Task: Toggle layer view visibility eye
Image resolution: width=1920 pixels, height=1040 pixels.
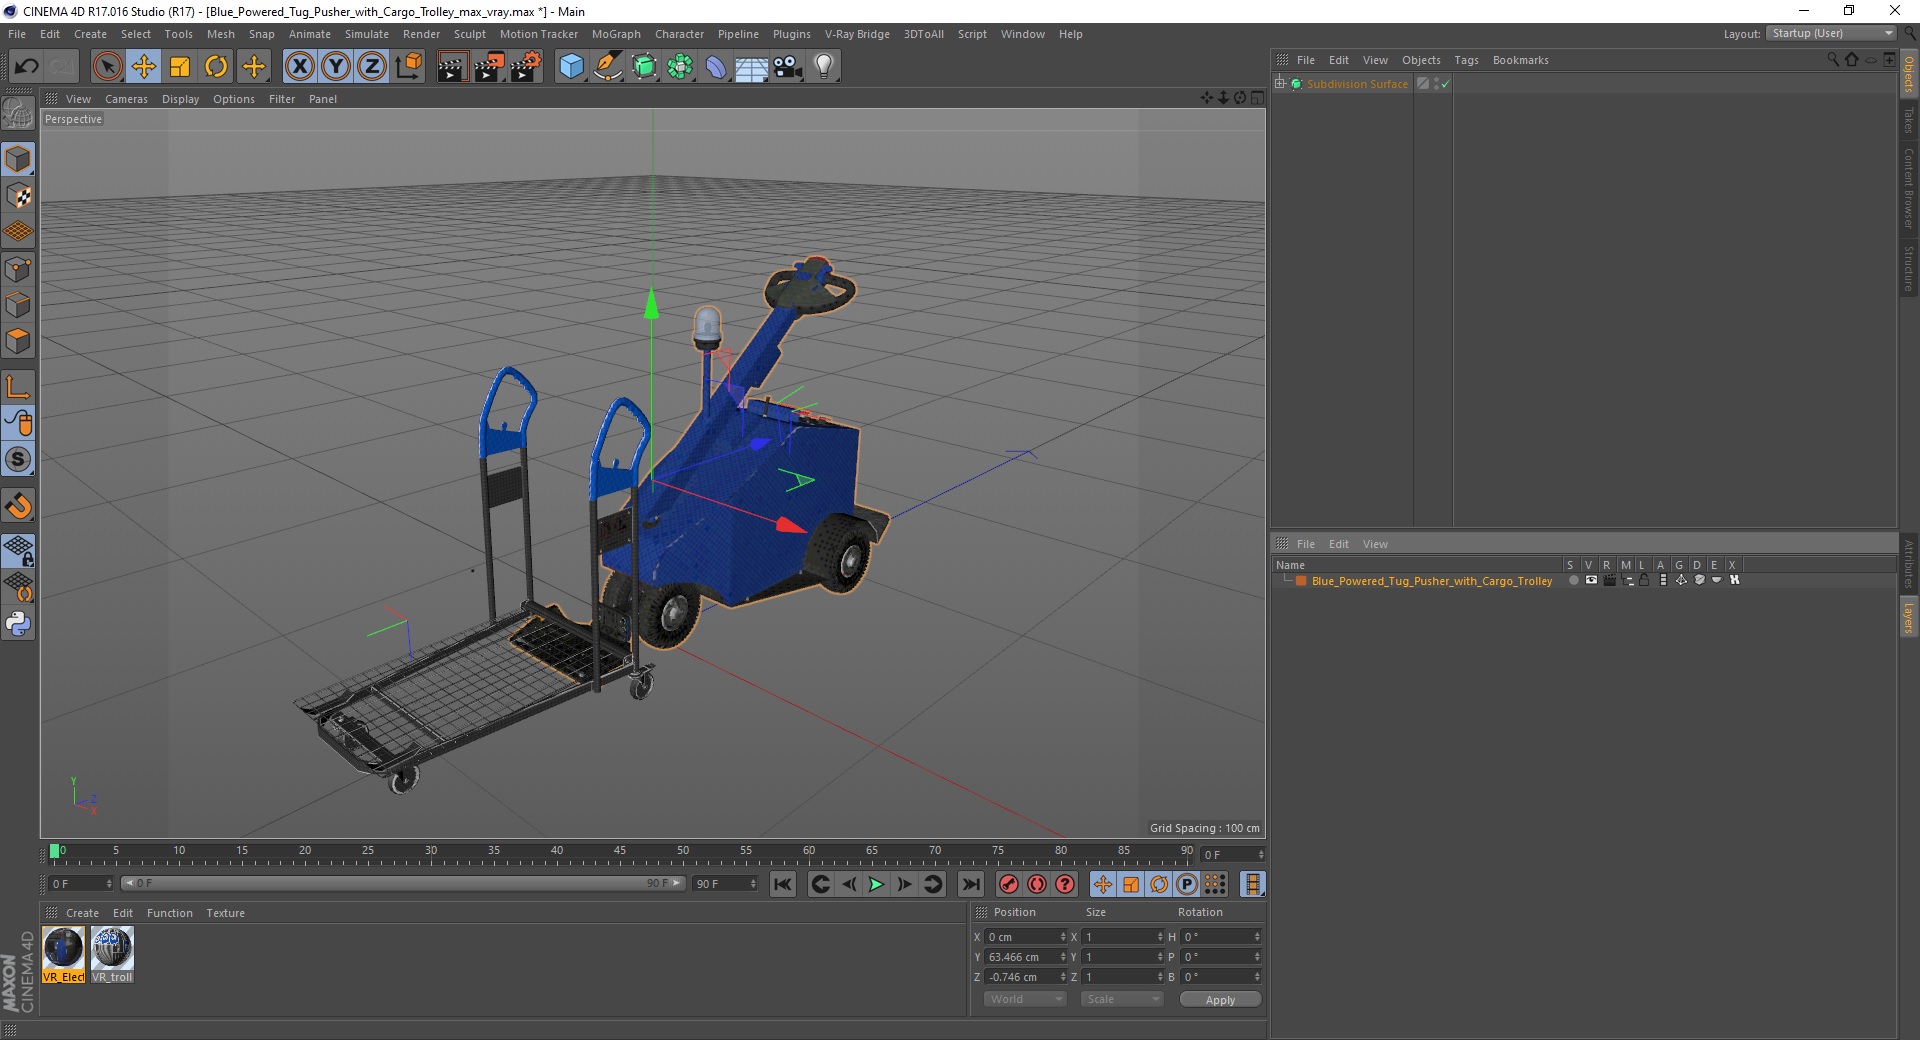Action: click(1591, 581)
